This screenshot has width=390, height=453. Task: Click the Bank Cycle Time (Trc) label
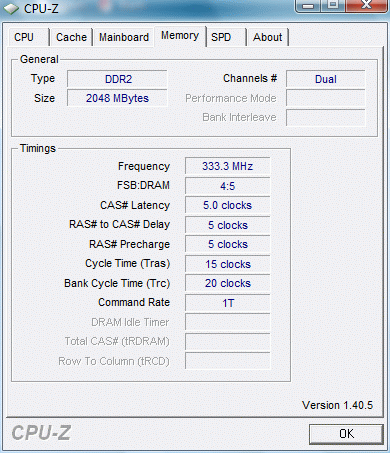coord(117,283)
